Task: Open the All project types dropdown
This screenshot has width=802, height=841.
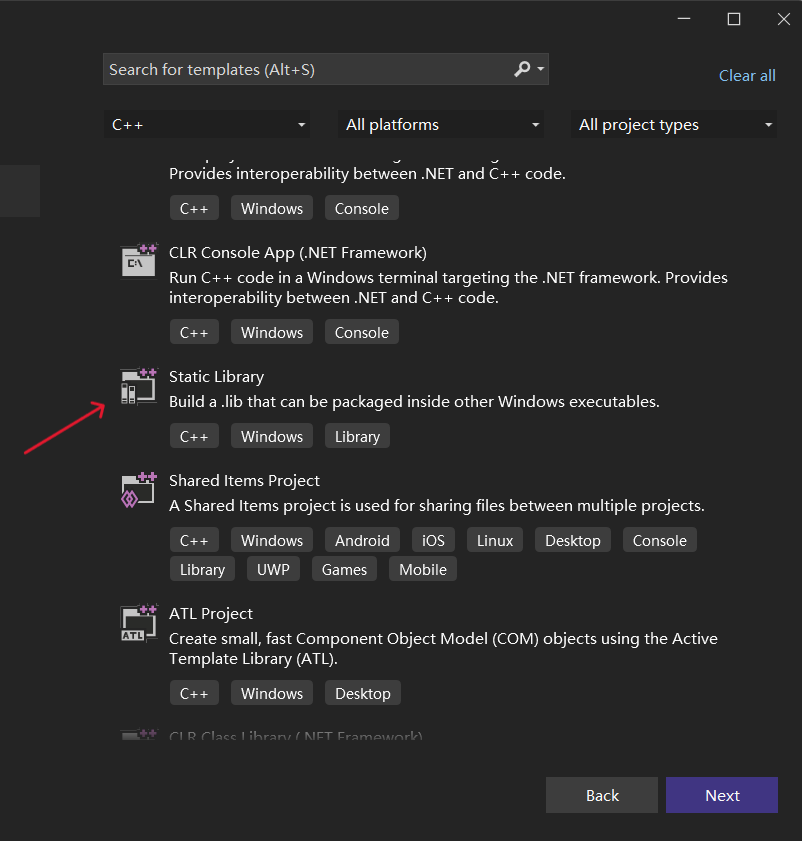Action: pos(674,124)
